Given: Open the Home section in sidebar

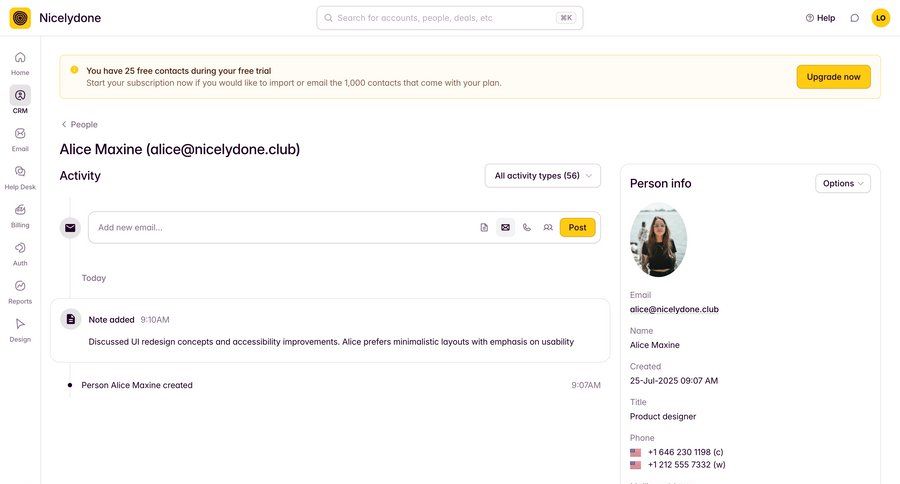Looking at the screenshot, I should (x=20, y=63).
